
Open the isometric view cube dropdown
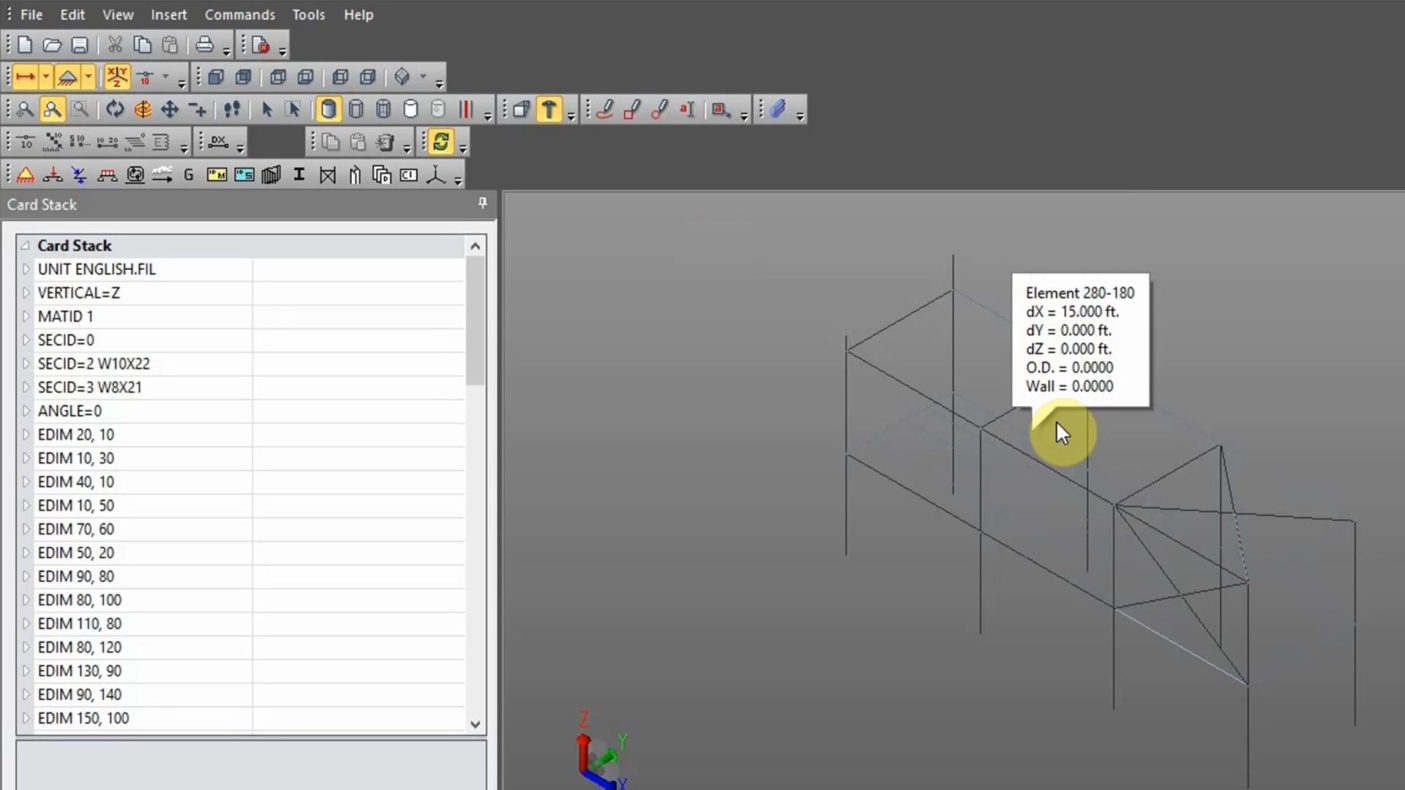click(x=423, y=77)
